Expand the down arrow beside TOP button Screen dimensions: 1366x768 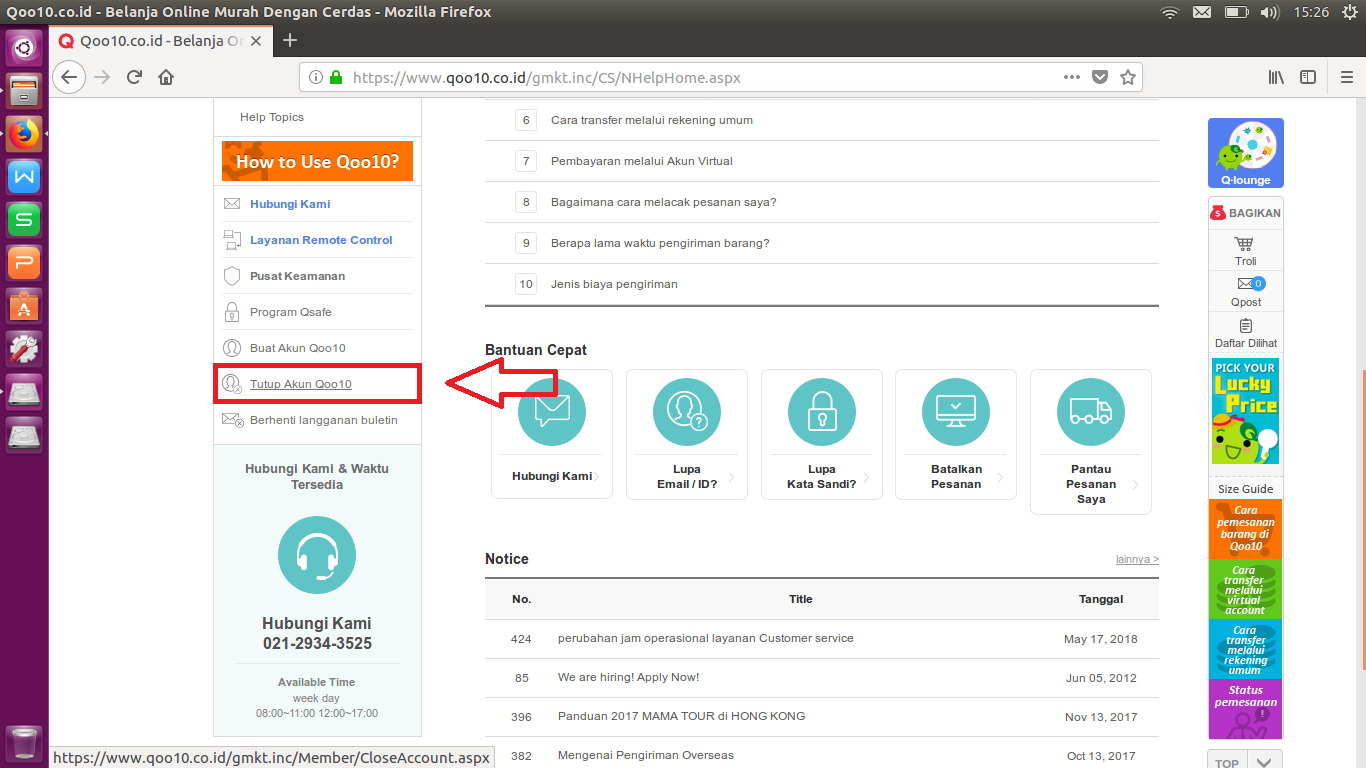[1264, 762]
